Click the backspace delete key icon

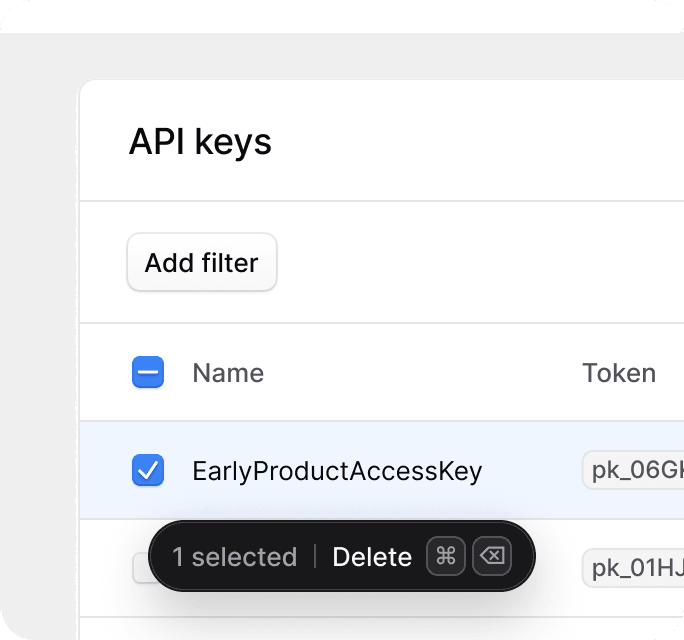pyautogui.click(x=492, y=556)
